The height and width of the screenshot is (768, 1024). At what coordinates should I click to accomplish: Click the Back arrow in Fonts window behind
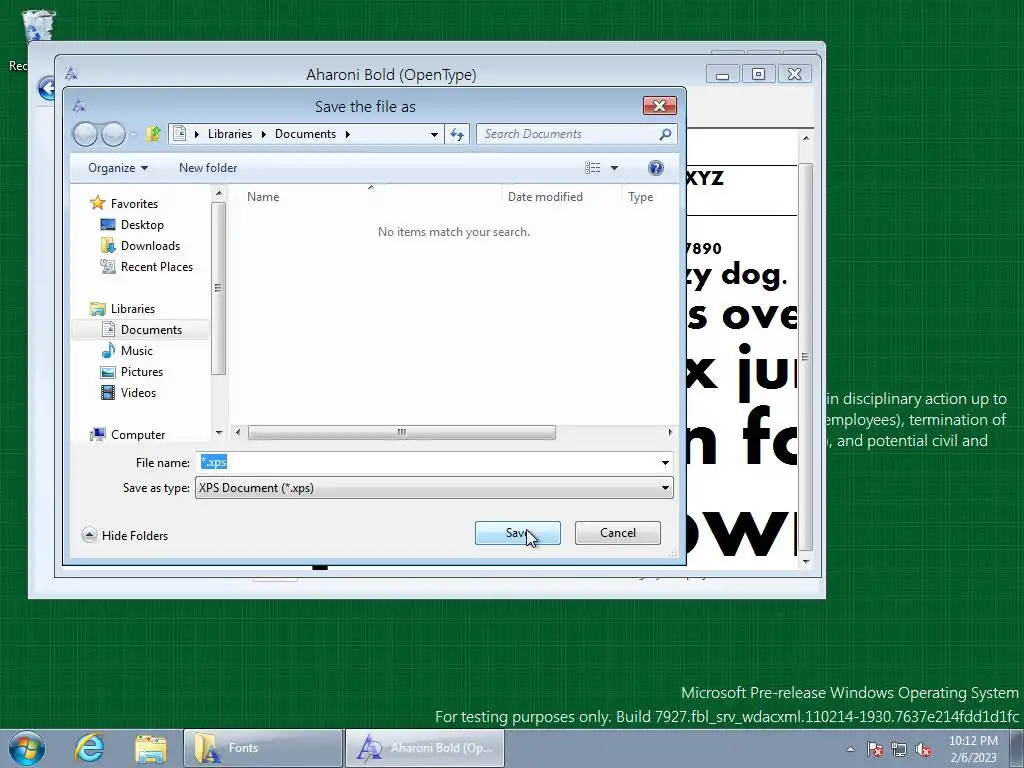[46, 88]
